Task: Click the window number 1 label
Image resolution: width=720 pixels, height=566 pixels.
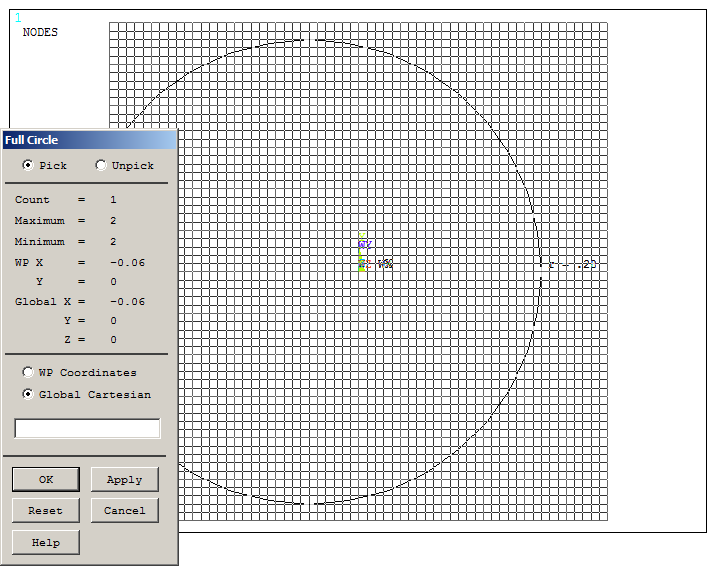Action: (18, 18)
